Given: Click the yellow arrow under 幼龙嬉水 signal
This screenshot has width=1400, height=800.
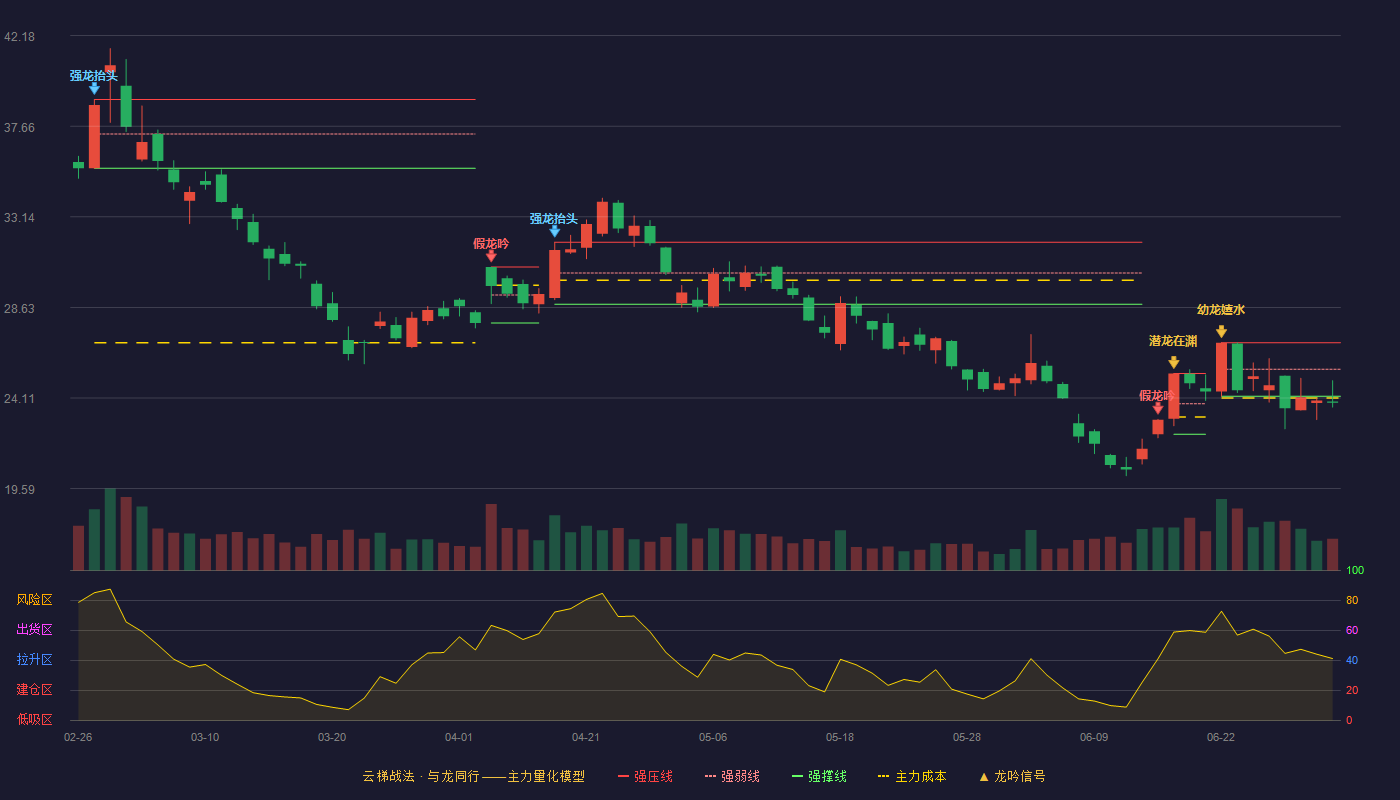Looking at the screenshot, I should point(1221,332).
